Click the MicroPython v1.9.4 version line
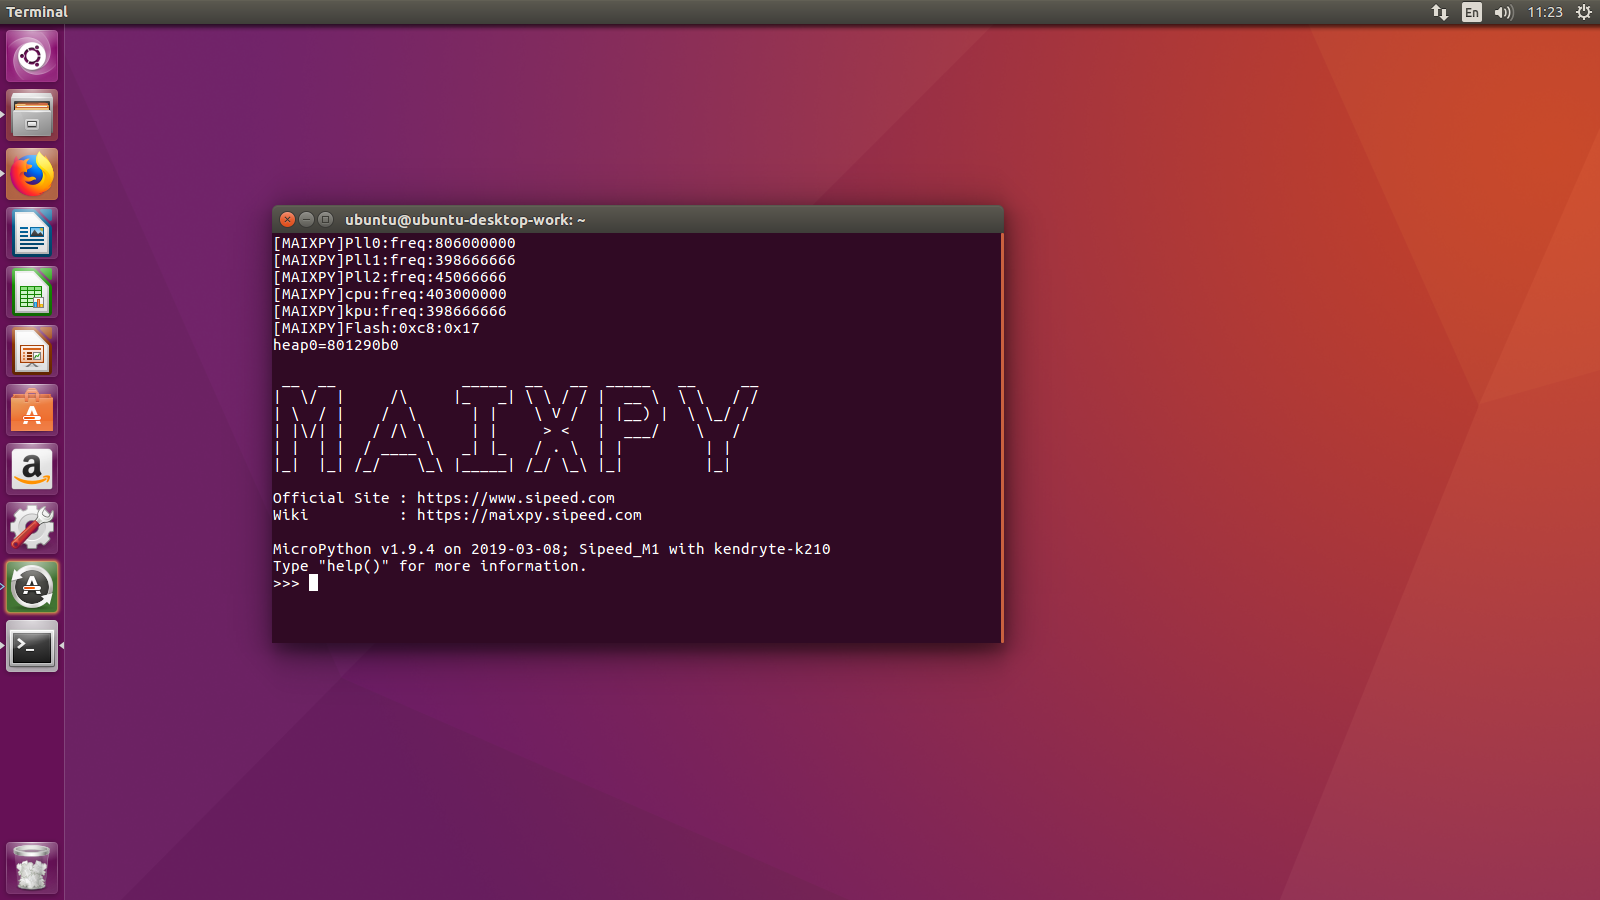The image size is (1600, 900). pos(552,549)
